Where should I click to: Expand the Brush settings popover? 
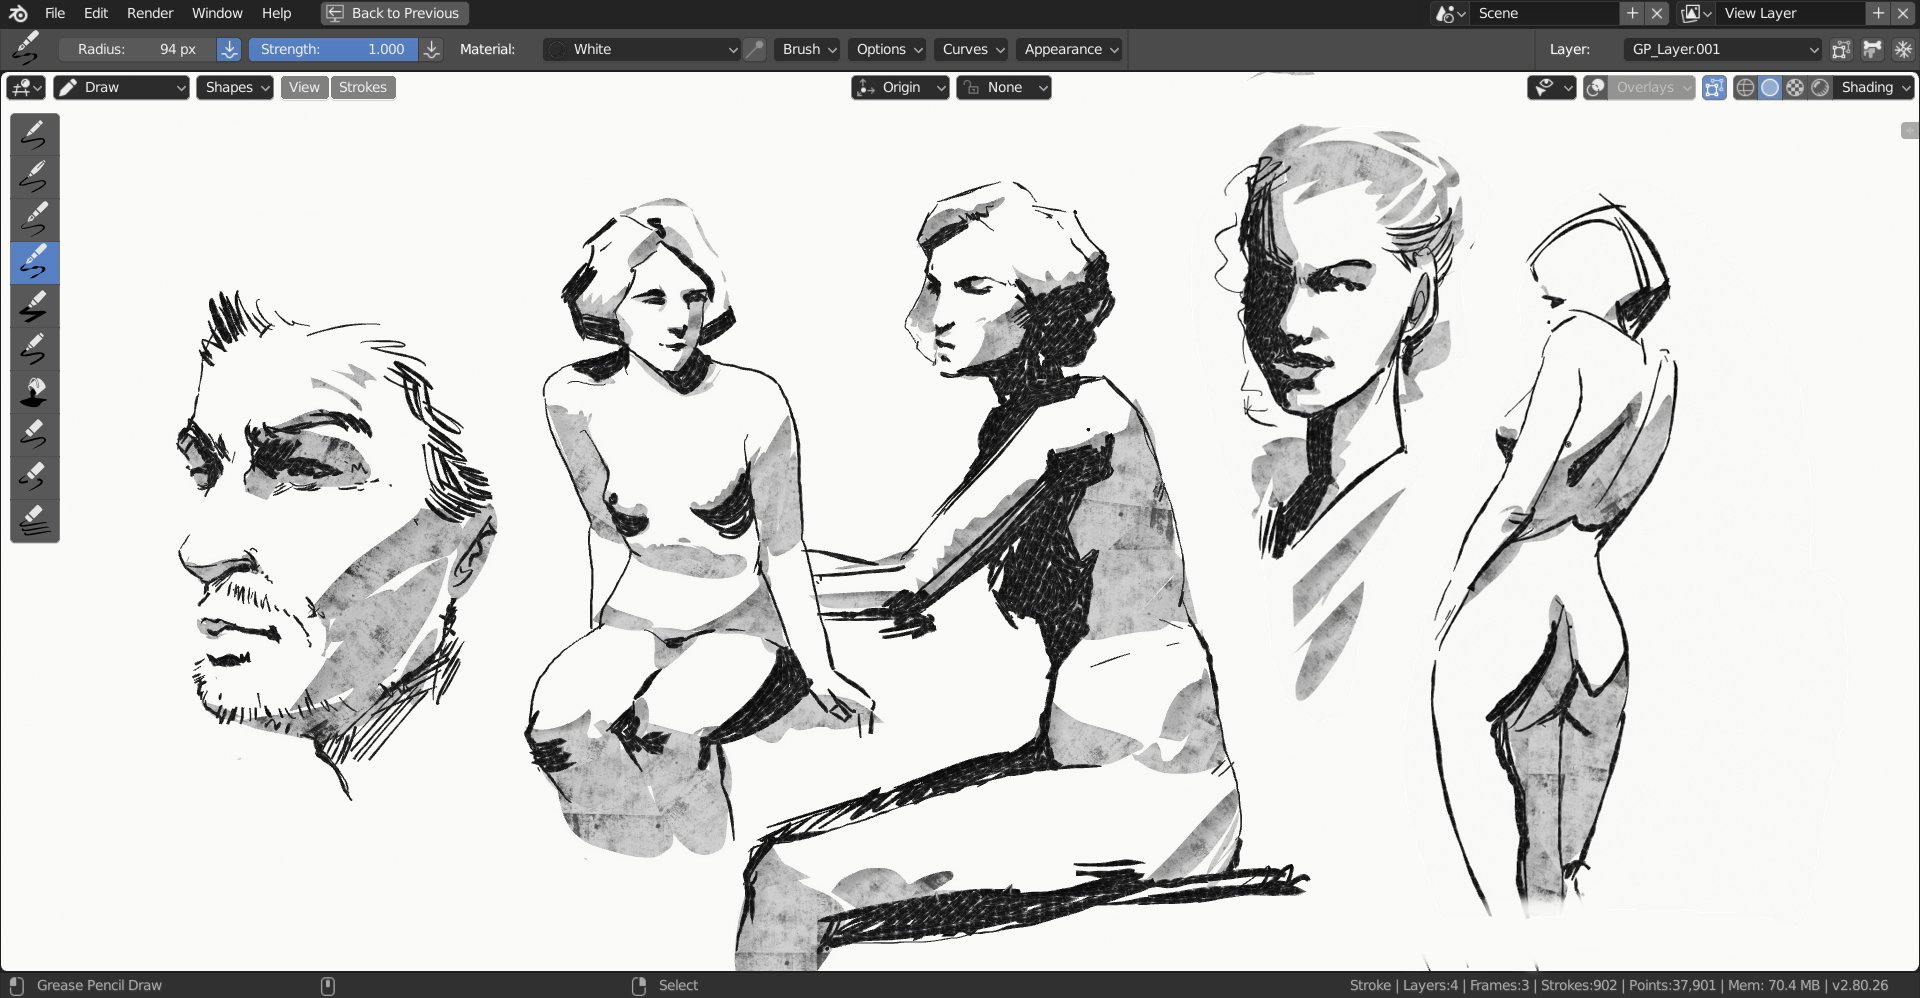(807, 49)
